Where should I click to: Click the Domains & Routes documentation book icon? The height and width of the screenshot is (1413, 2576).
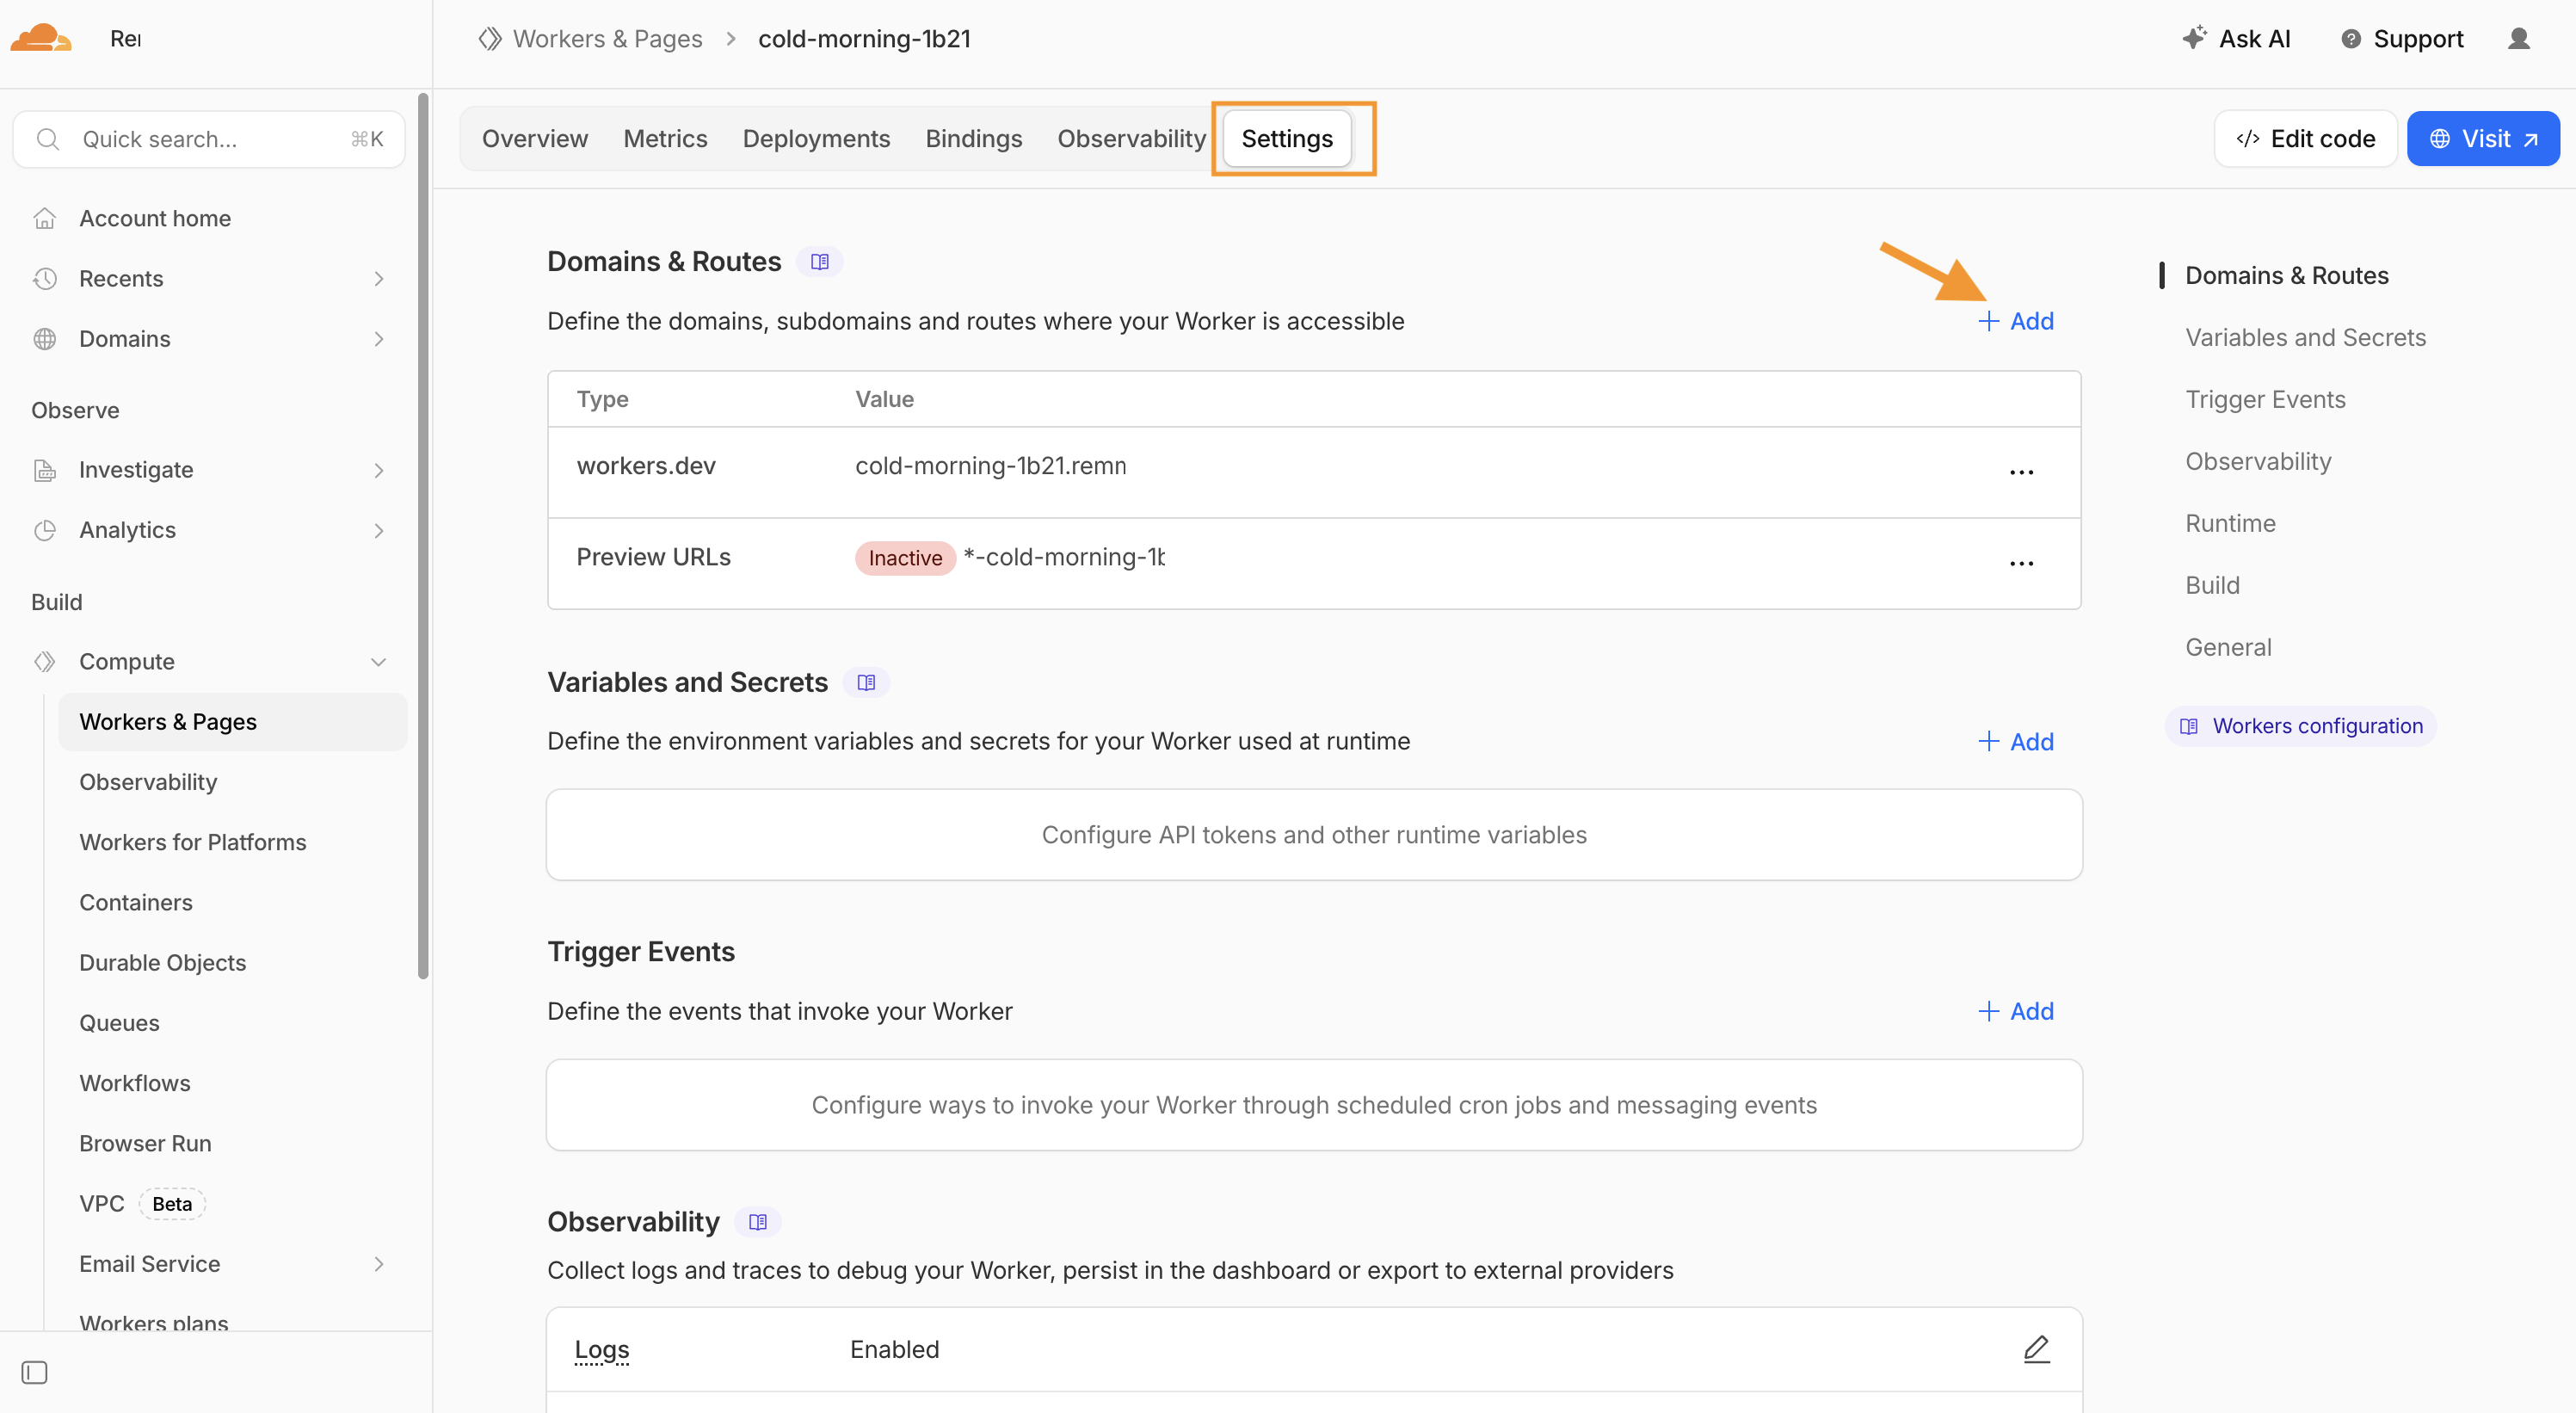(x=820, y=262)
